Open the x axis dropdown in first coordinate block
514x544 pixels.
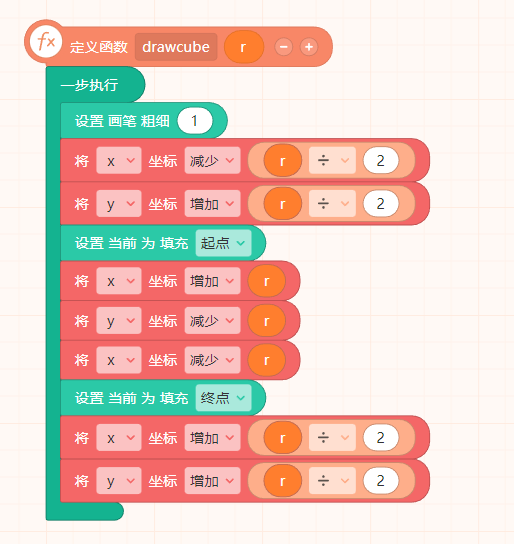[119, 160]
